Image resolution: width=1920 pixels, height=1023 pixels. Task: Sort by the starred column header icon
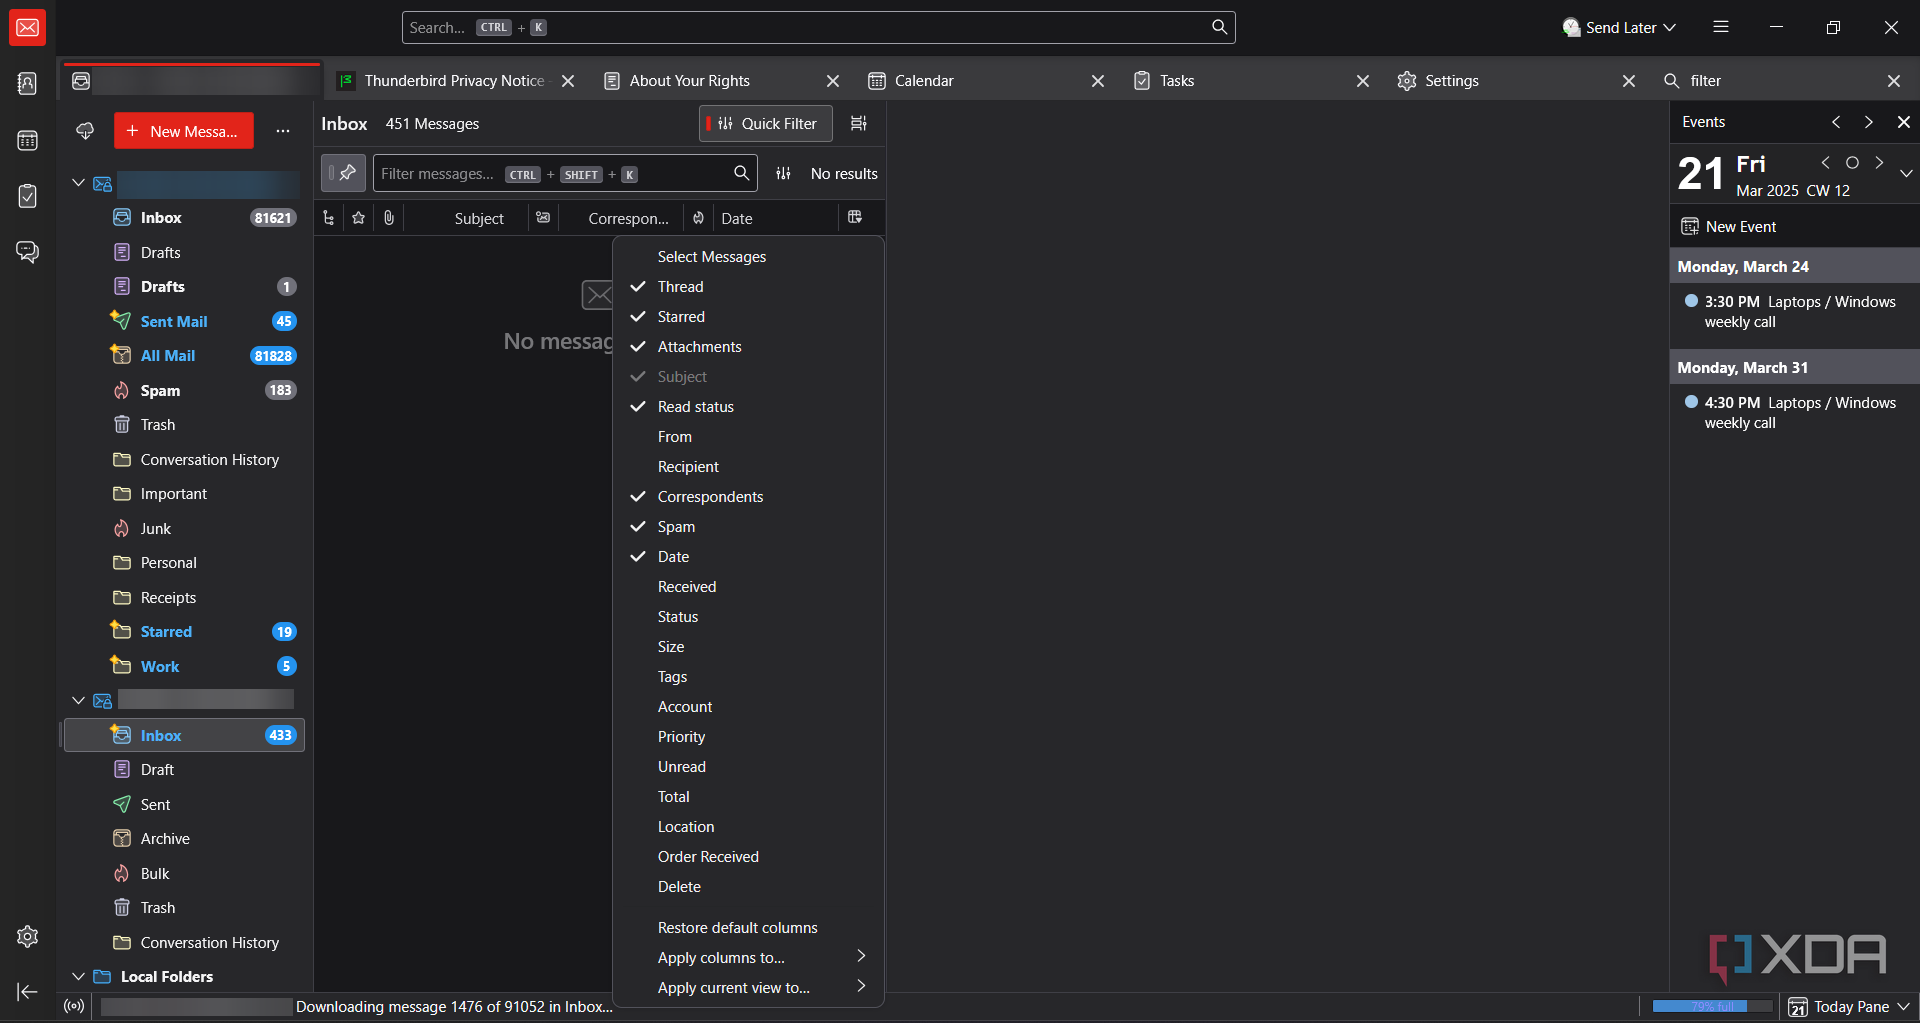(x=358, y=218)
